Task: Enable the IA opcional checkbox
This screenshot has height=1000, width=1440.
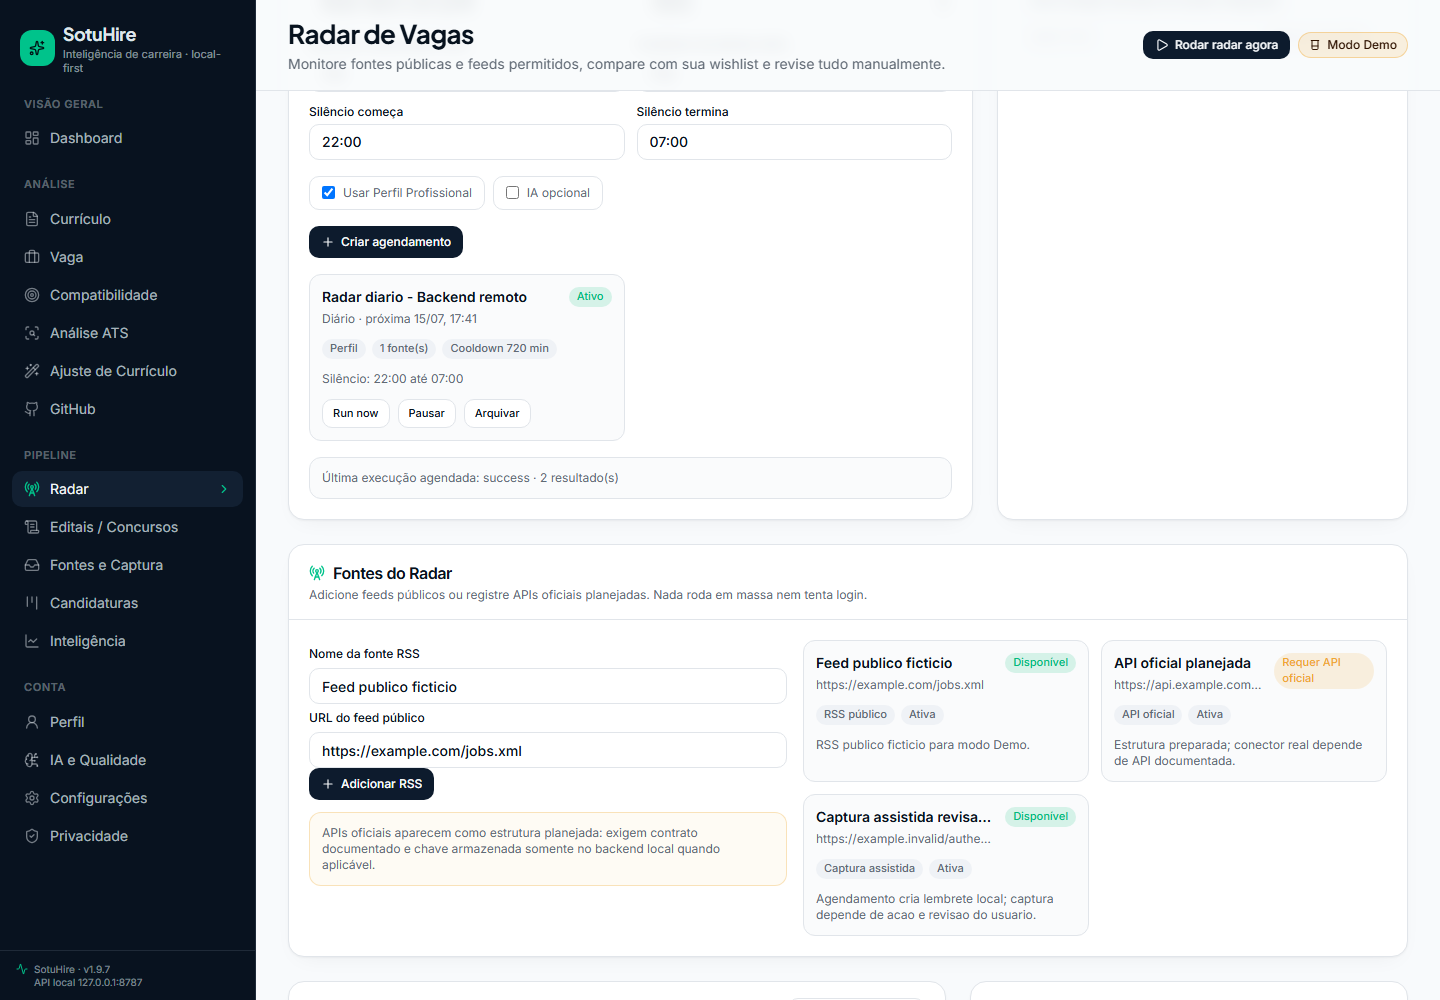Action: [512, 193]
